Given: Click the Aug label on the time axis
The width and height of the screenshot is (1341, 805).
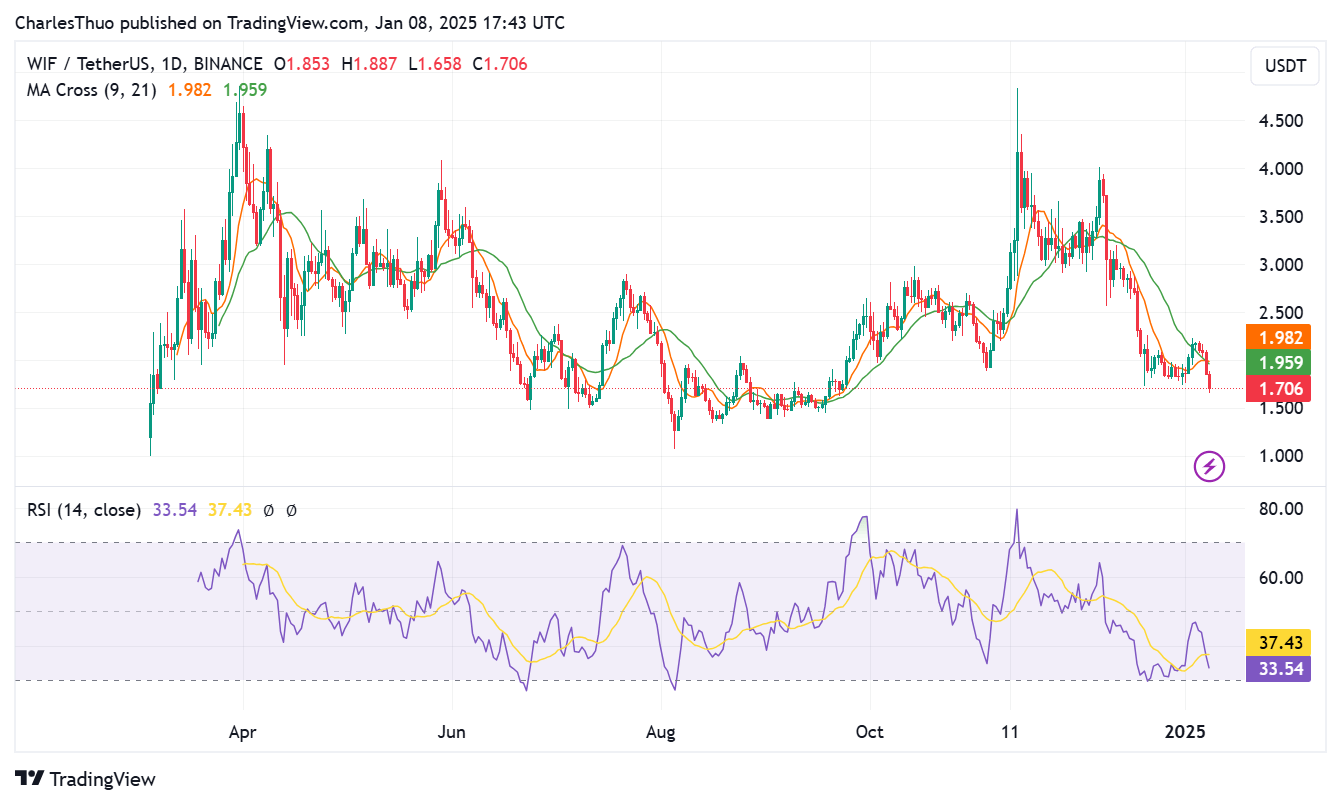Looking at the screenshot, I should [661, 731].
